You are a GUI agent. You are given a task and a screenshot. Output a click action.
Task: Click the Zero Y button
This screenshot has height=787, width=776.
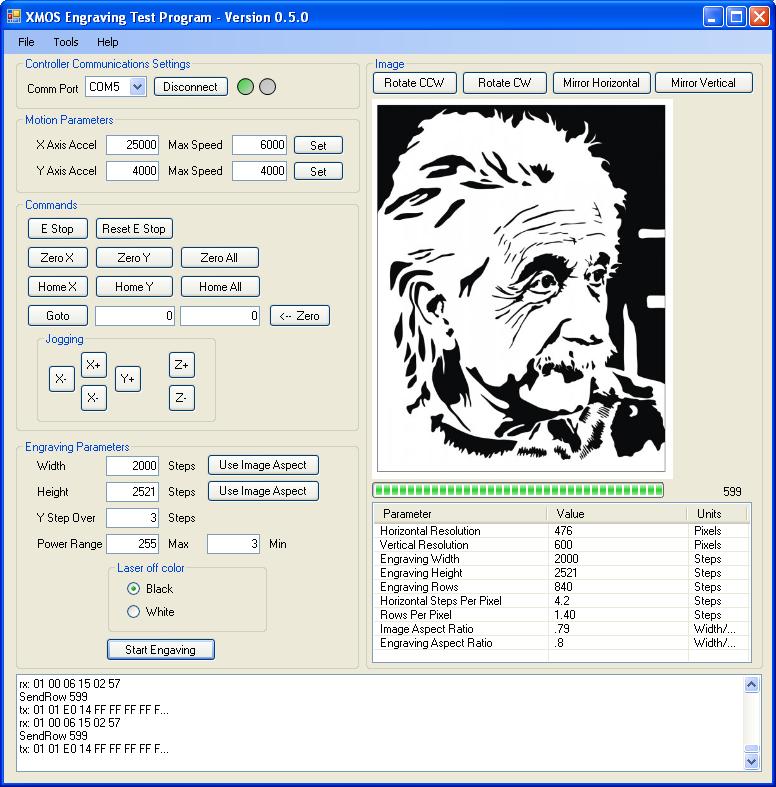[x=134, y=258]
